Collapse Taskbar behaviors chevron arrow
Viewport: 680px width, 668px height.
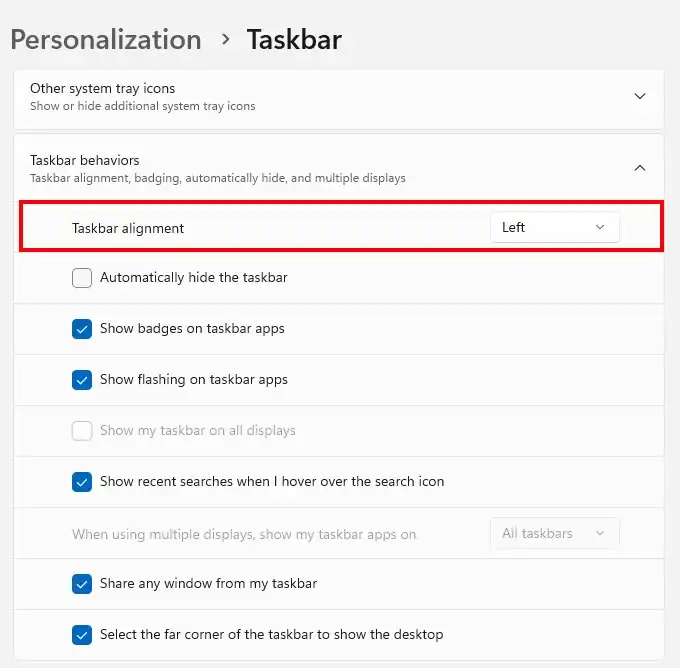tap(640, 168)
